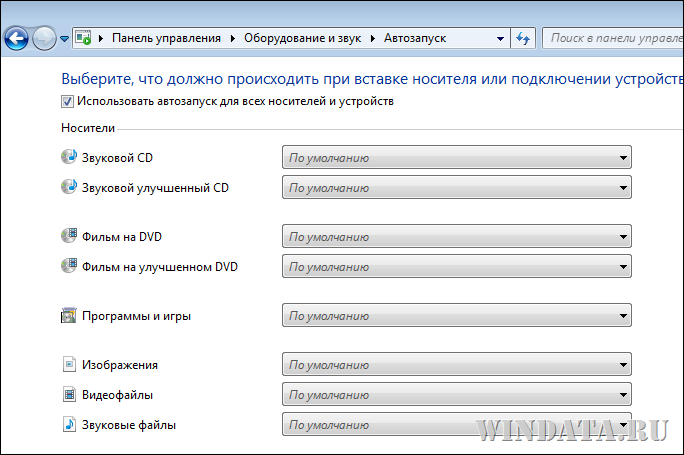Click the Программы и игры icon
The height and width of the screenshot is (455, 684).
tap(68, 315)
